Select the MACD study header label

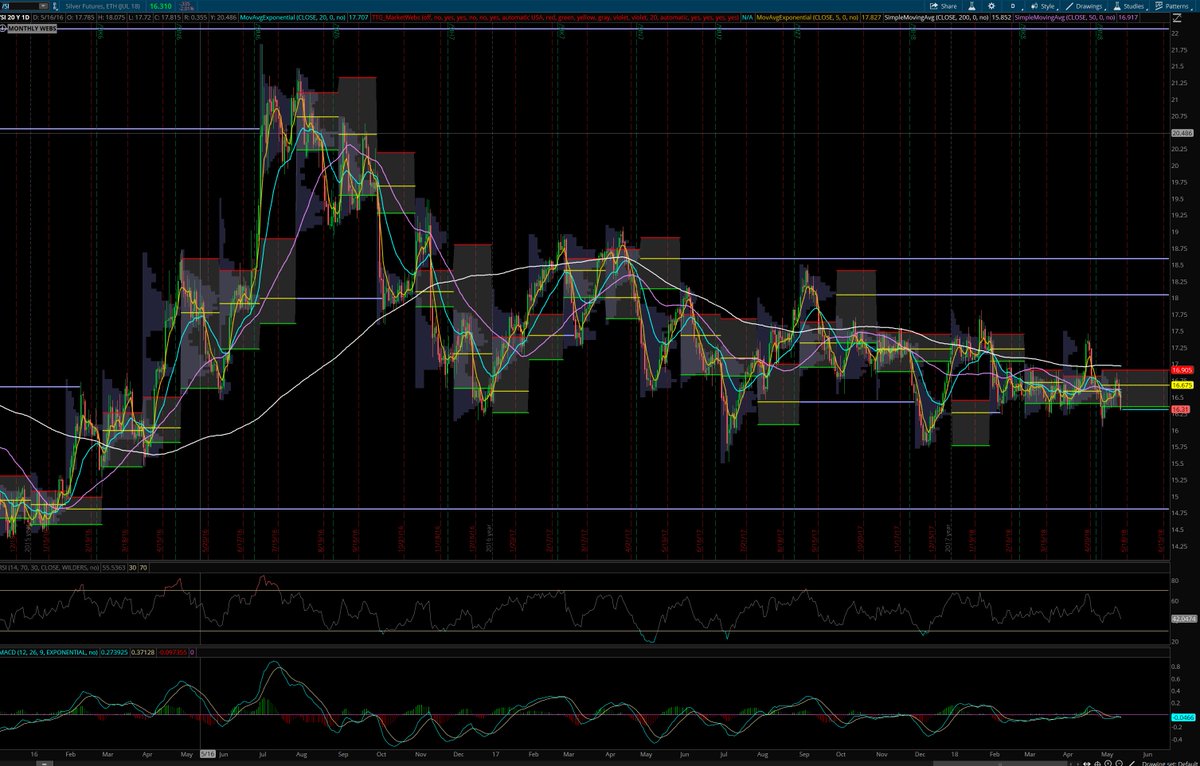click(49, 652)
